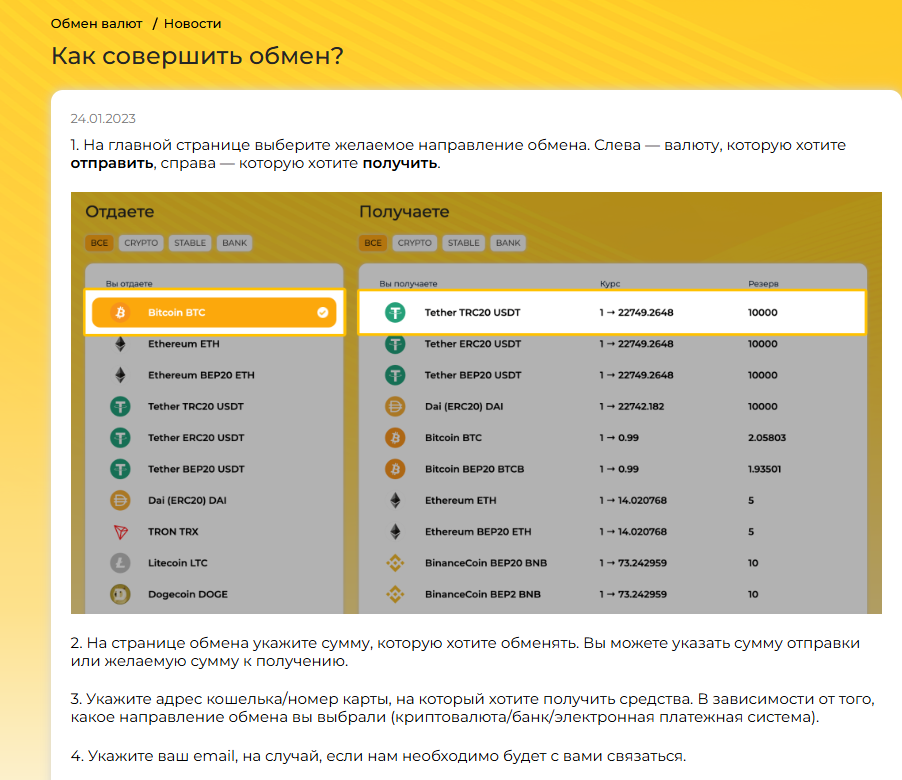
Task: Select the CRYPTO filter under Отдаете
Action: click(x=141, y=243)
